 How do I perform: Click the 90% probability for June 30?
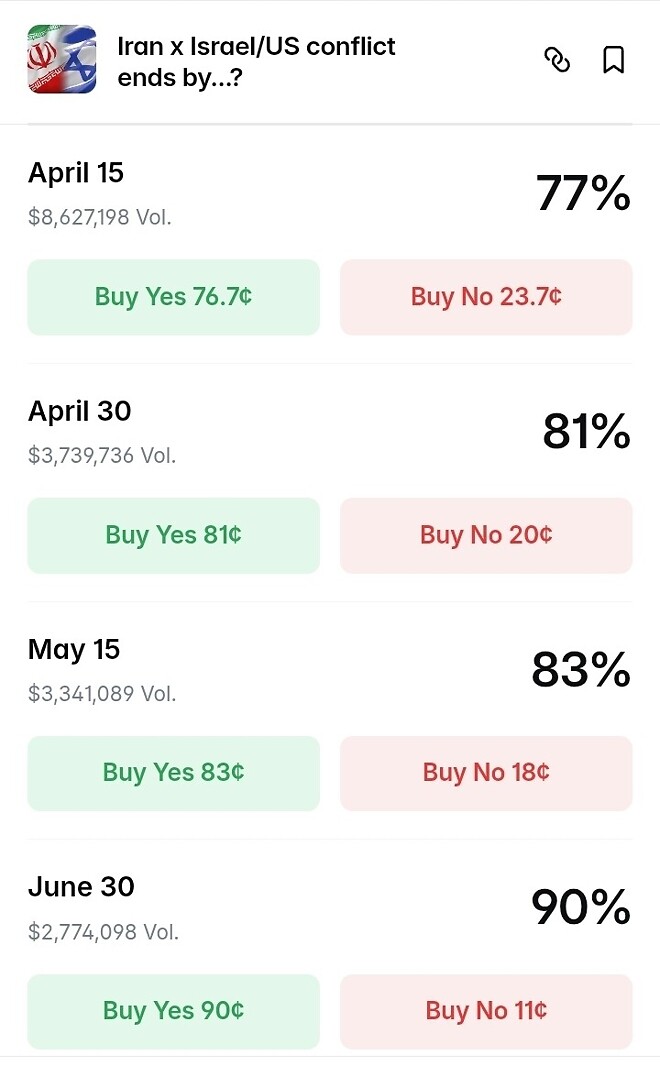coord(583,908)
